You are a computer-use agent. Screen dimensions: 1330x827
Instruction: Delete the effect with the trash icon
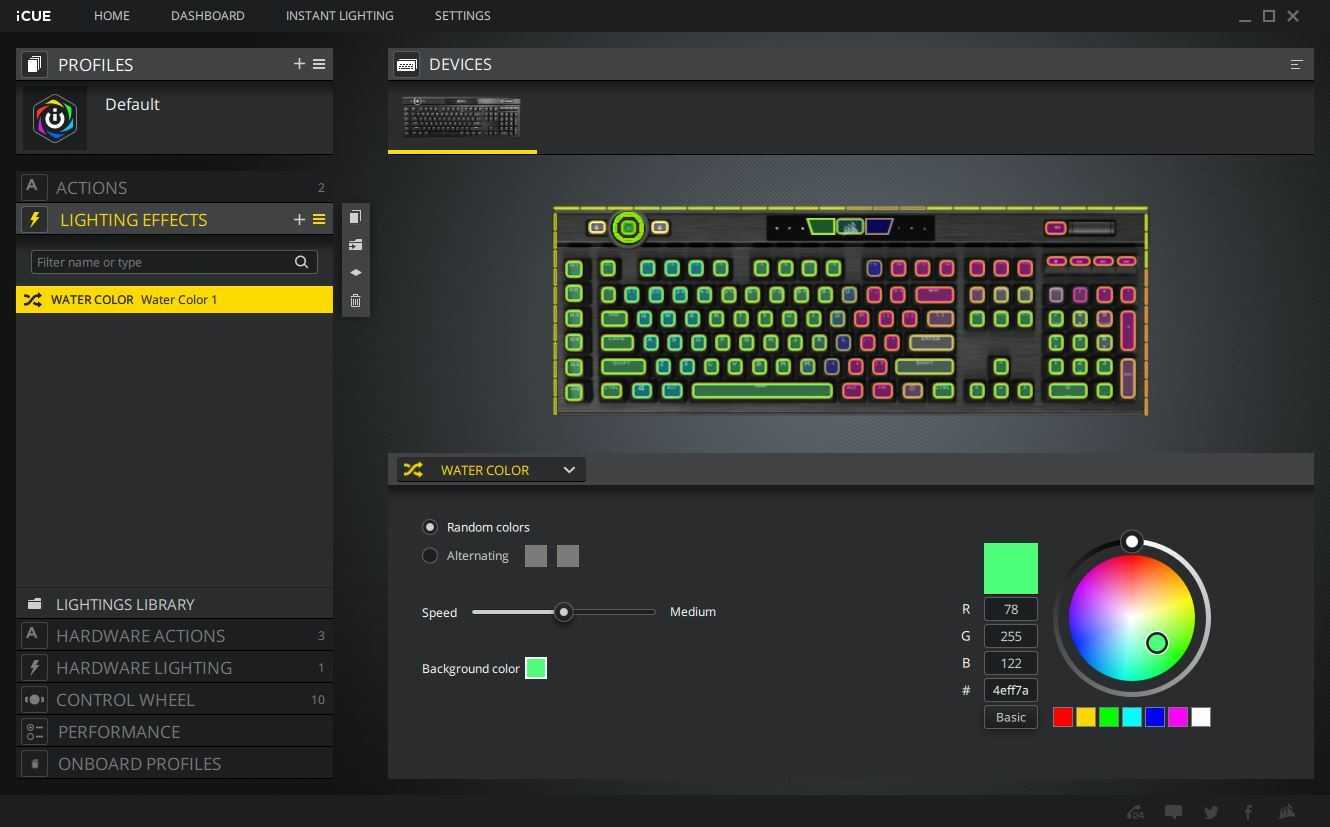click(x=355, y=301)
